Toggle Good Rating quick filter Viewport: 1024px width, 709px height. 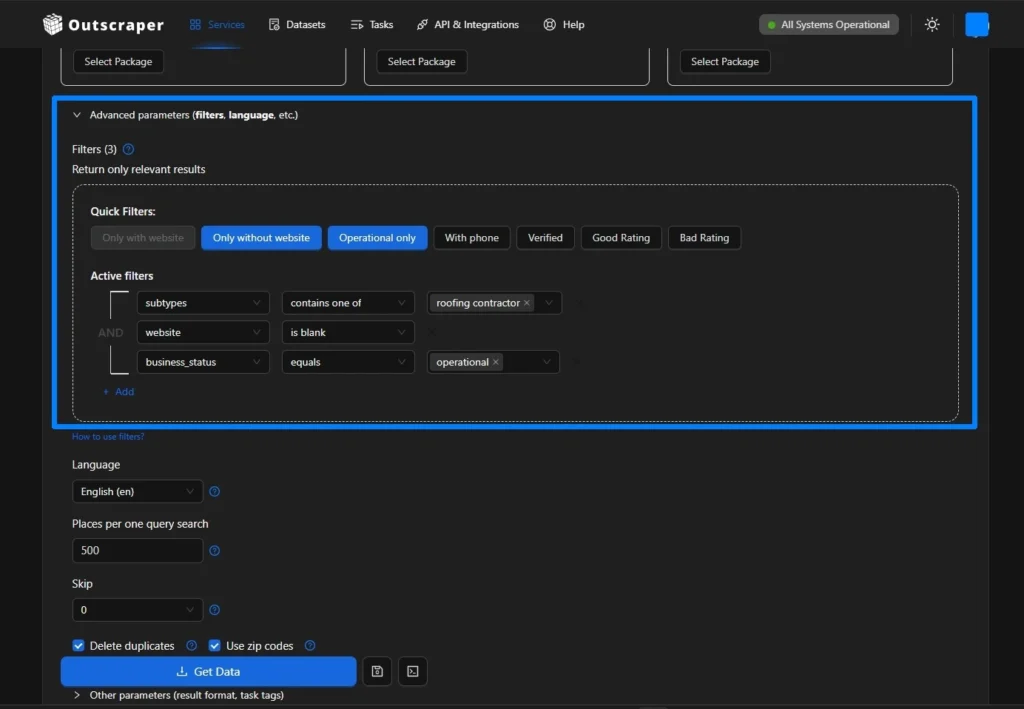(x=621, y=238)
